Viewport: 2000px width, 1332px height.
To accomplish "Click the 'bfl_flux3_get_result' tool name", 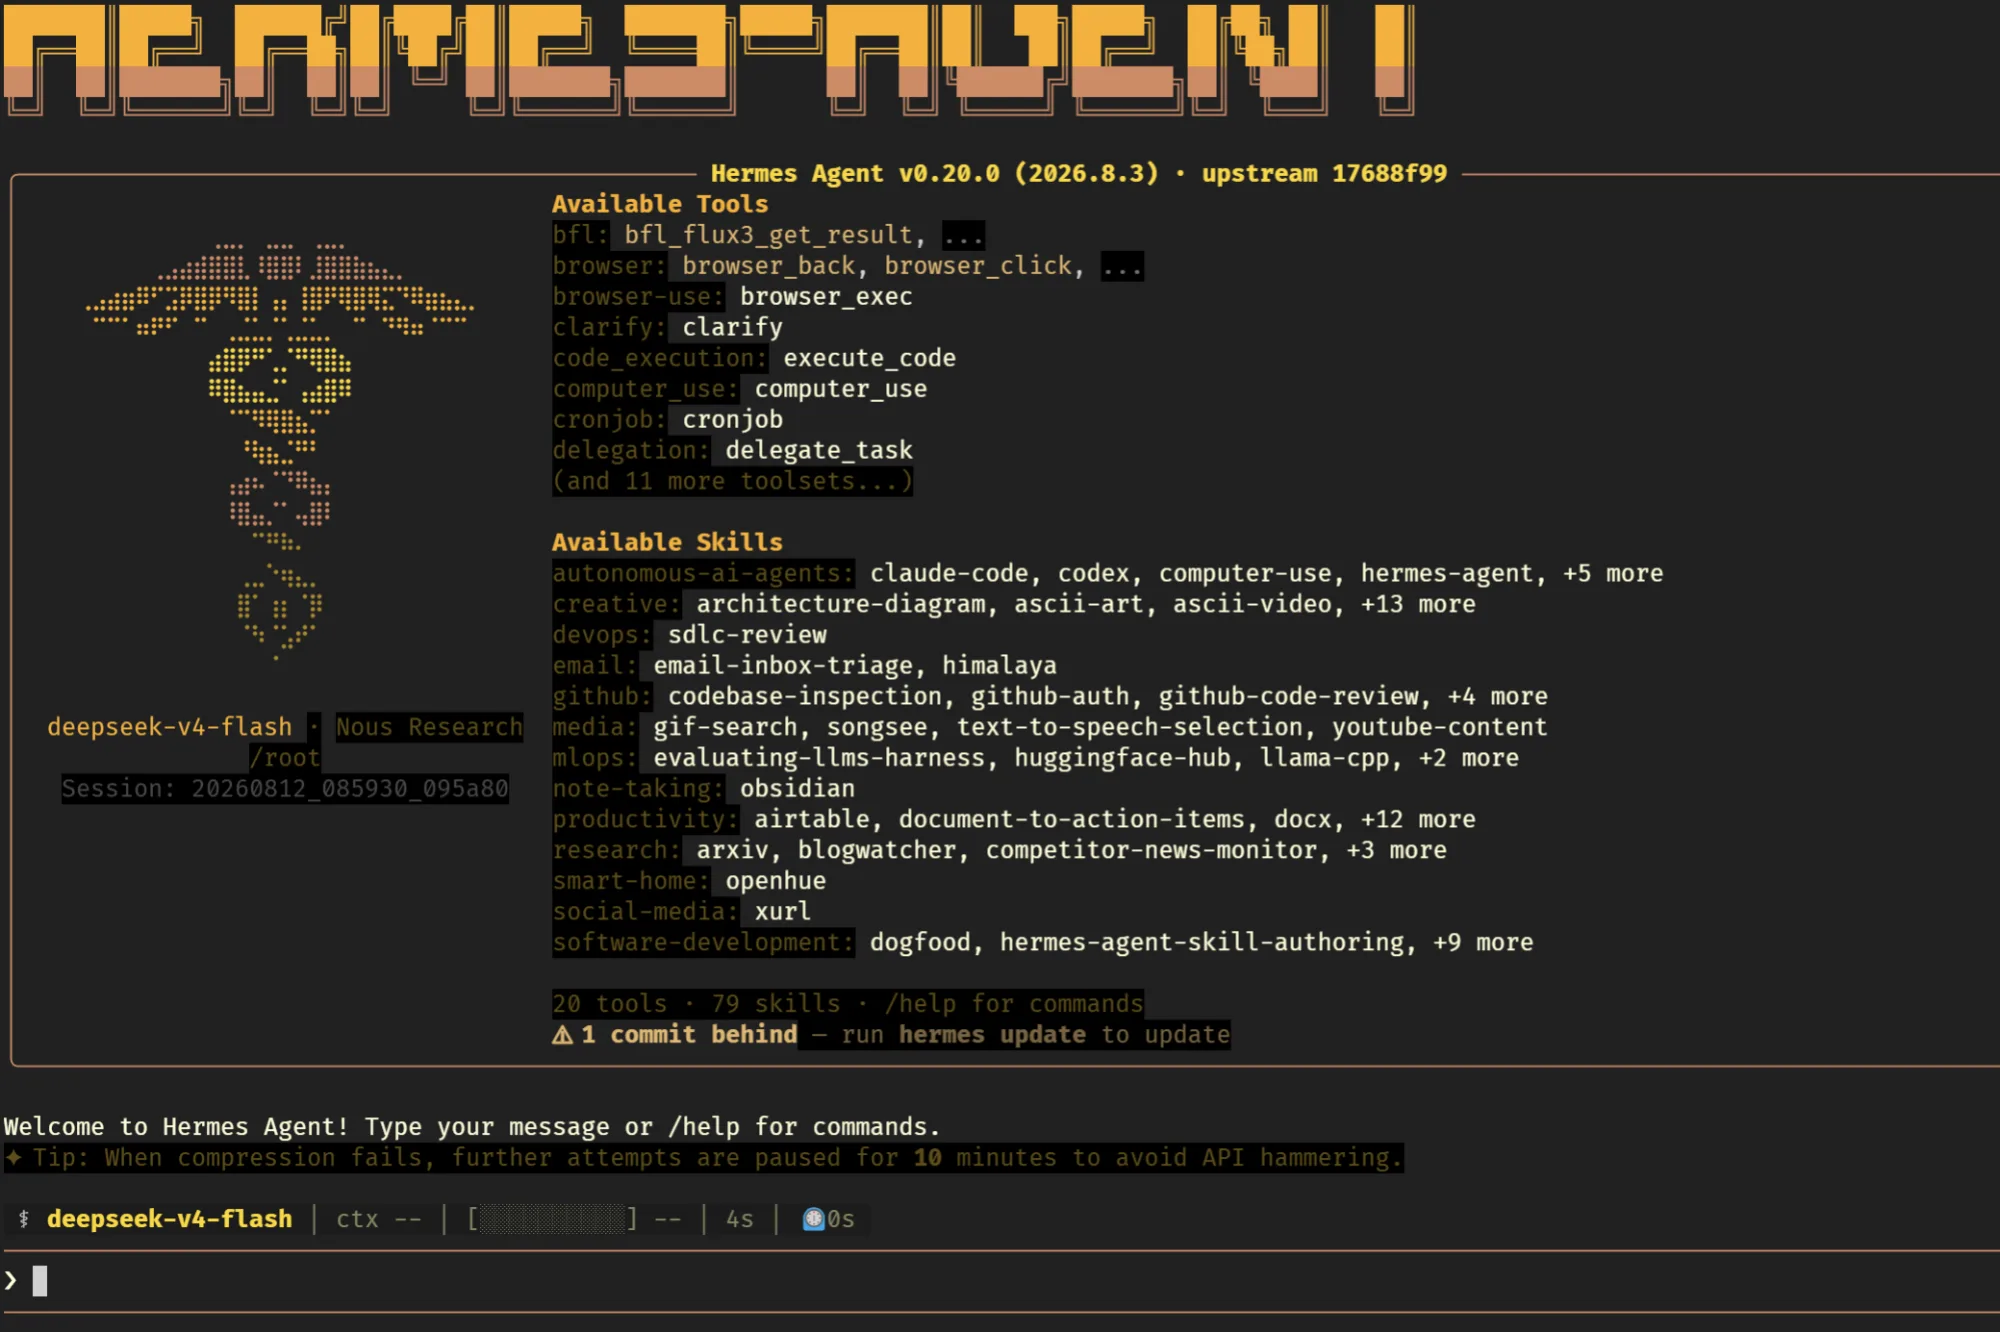I will coord(768,236).
